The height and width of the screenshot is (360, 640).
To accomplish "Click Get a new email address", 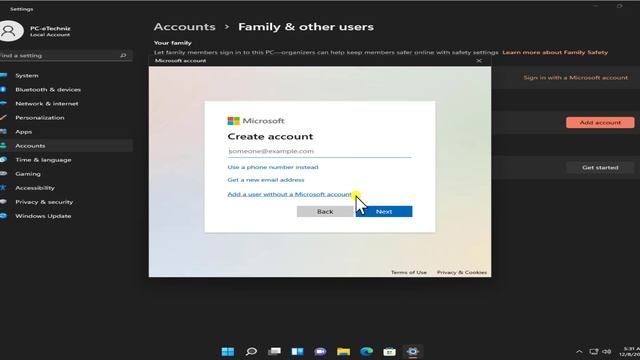I will [266, 180].
